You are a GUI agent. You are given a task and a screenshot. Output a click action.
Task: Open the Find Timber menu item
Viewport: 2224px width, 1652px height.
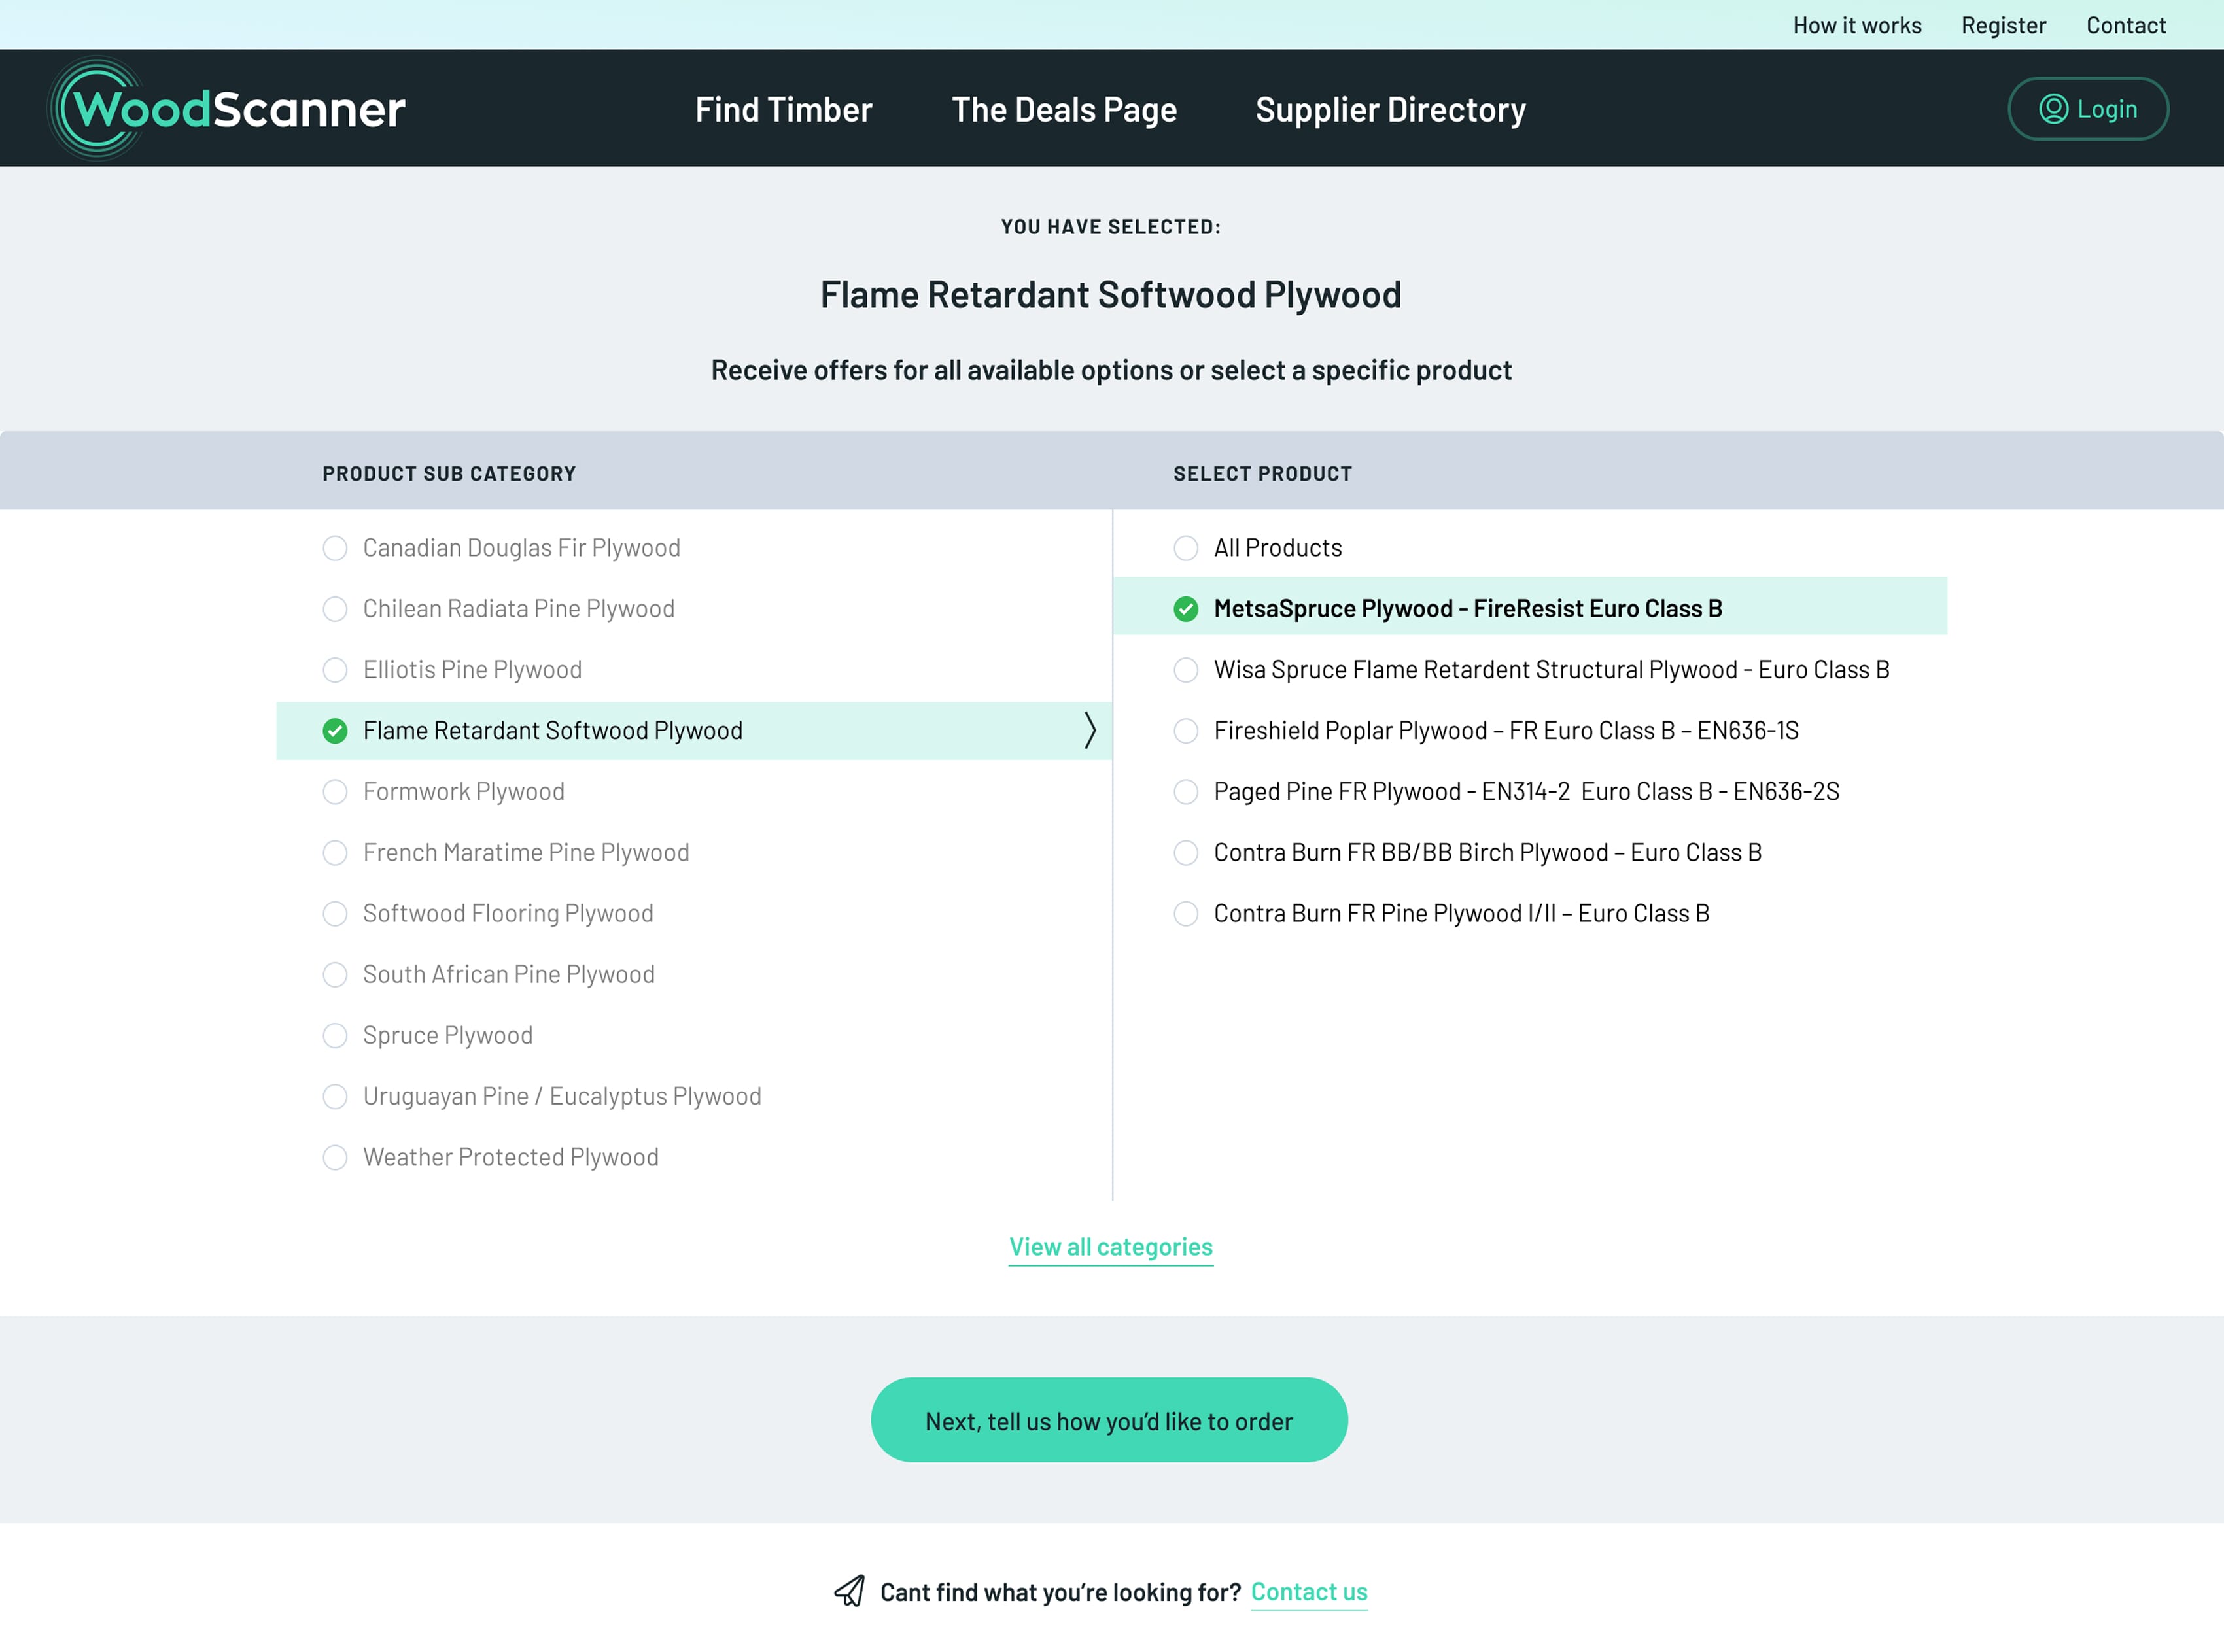(x=783, y=109)
